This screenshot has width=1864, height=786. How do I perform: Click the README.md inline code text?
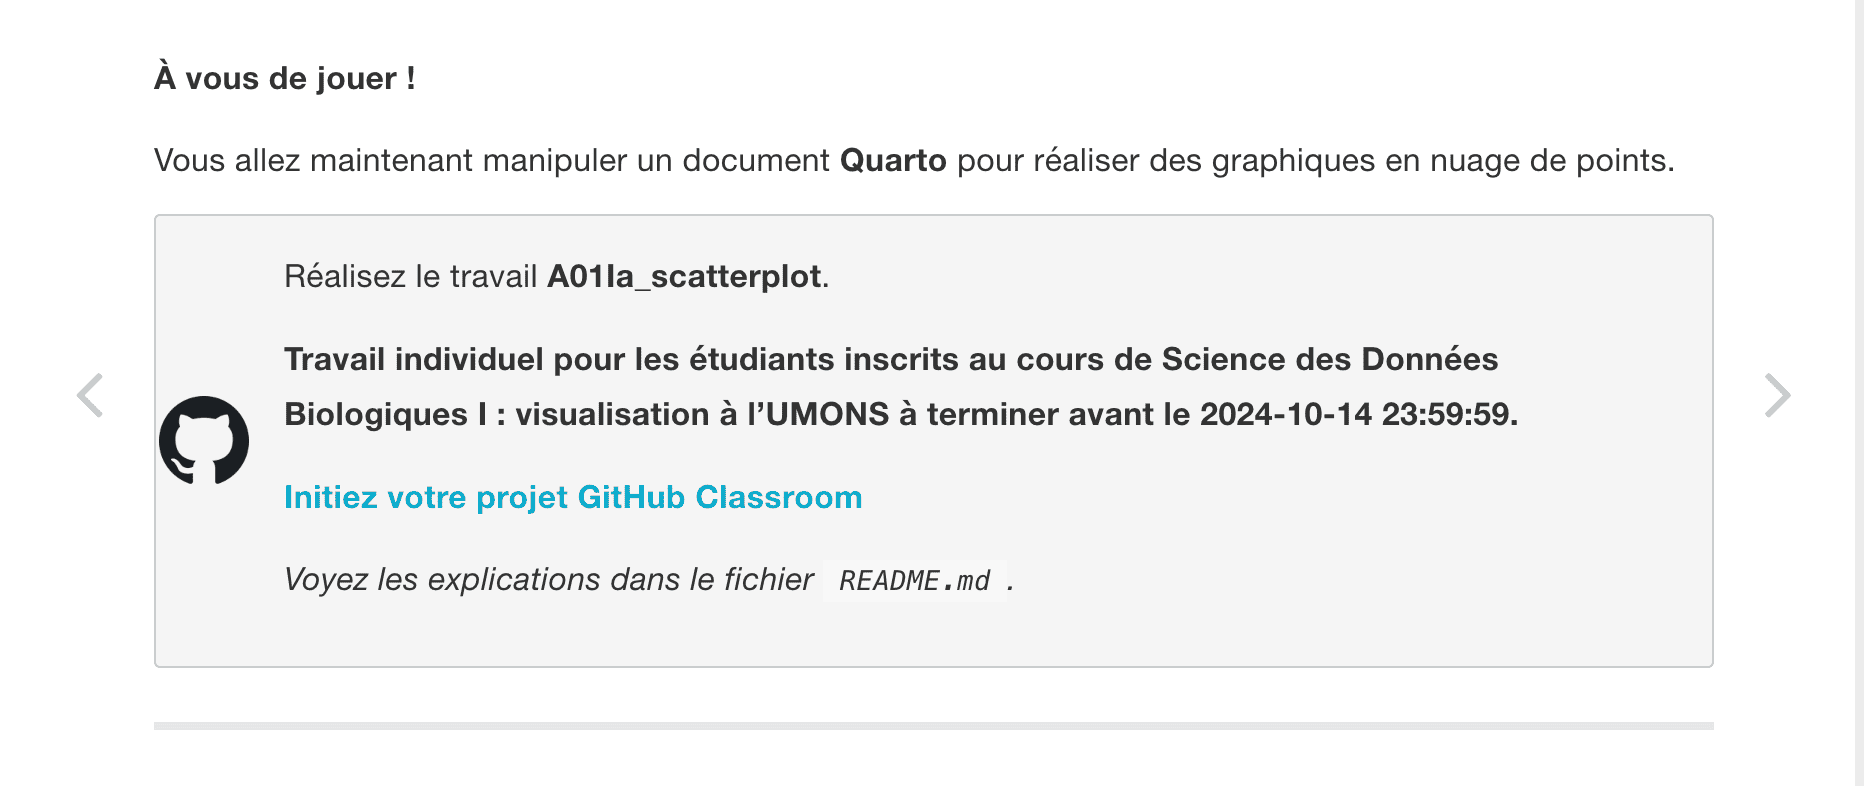point(914,581)
